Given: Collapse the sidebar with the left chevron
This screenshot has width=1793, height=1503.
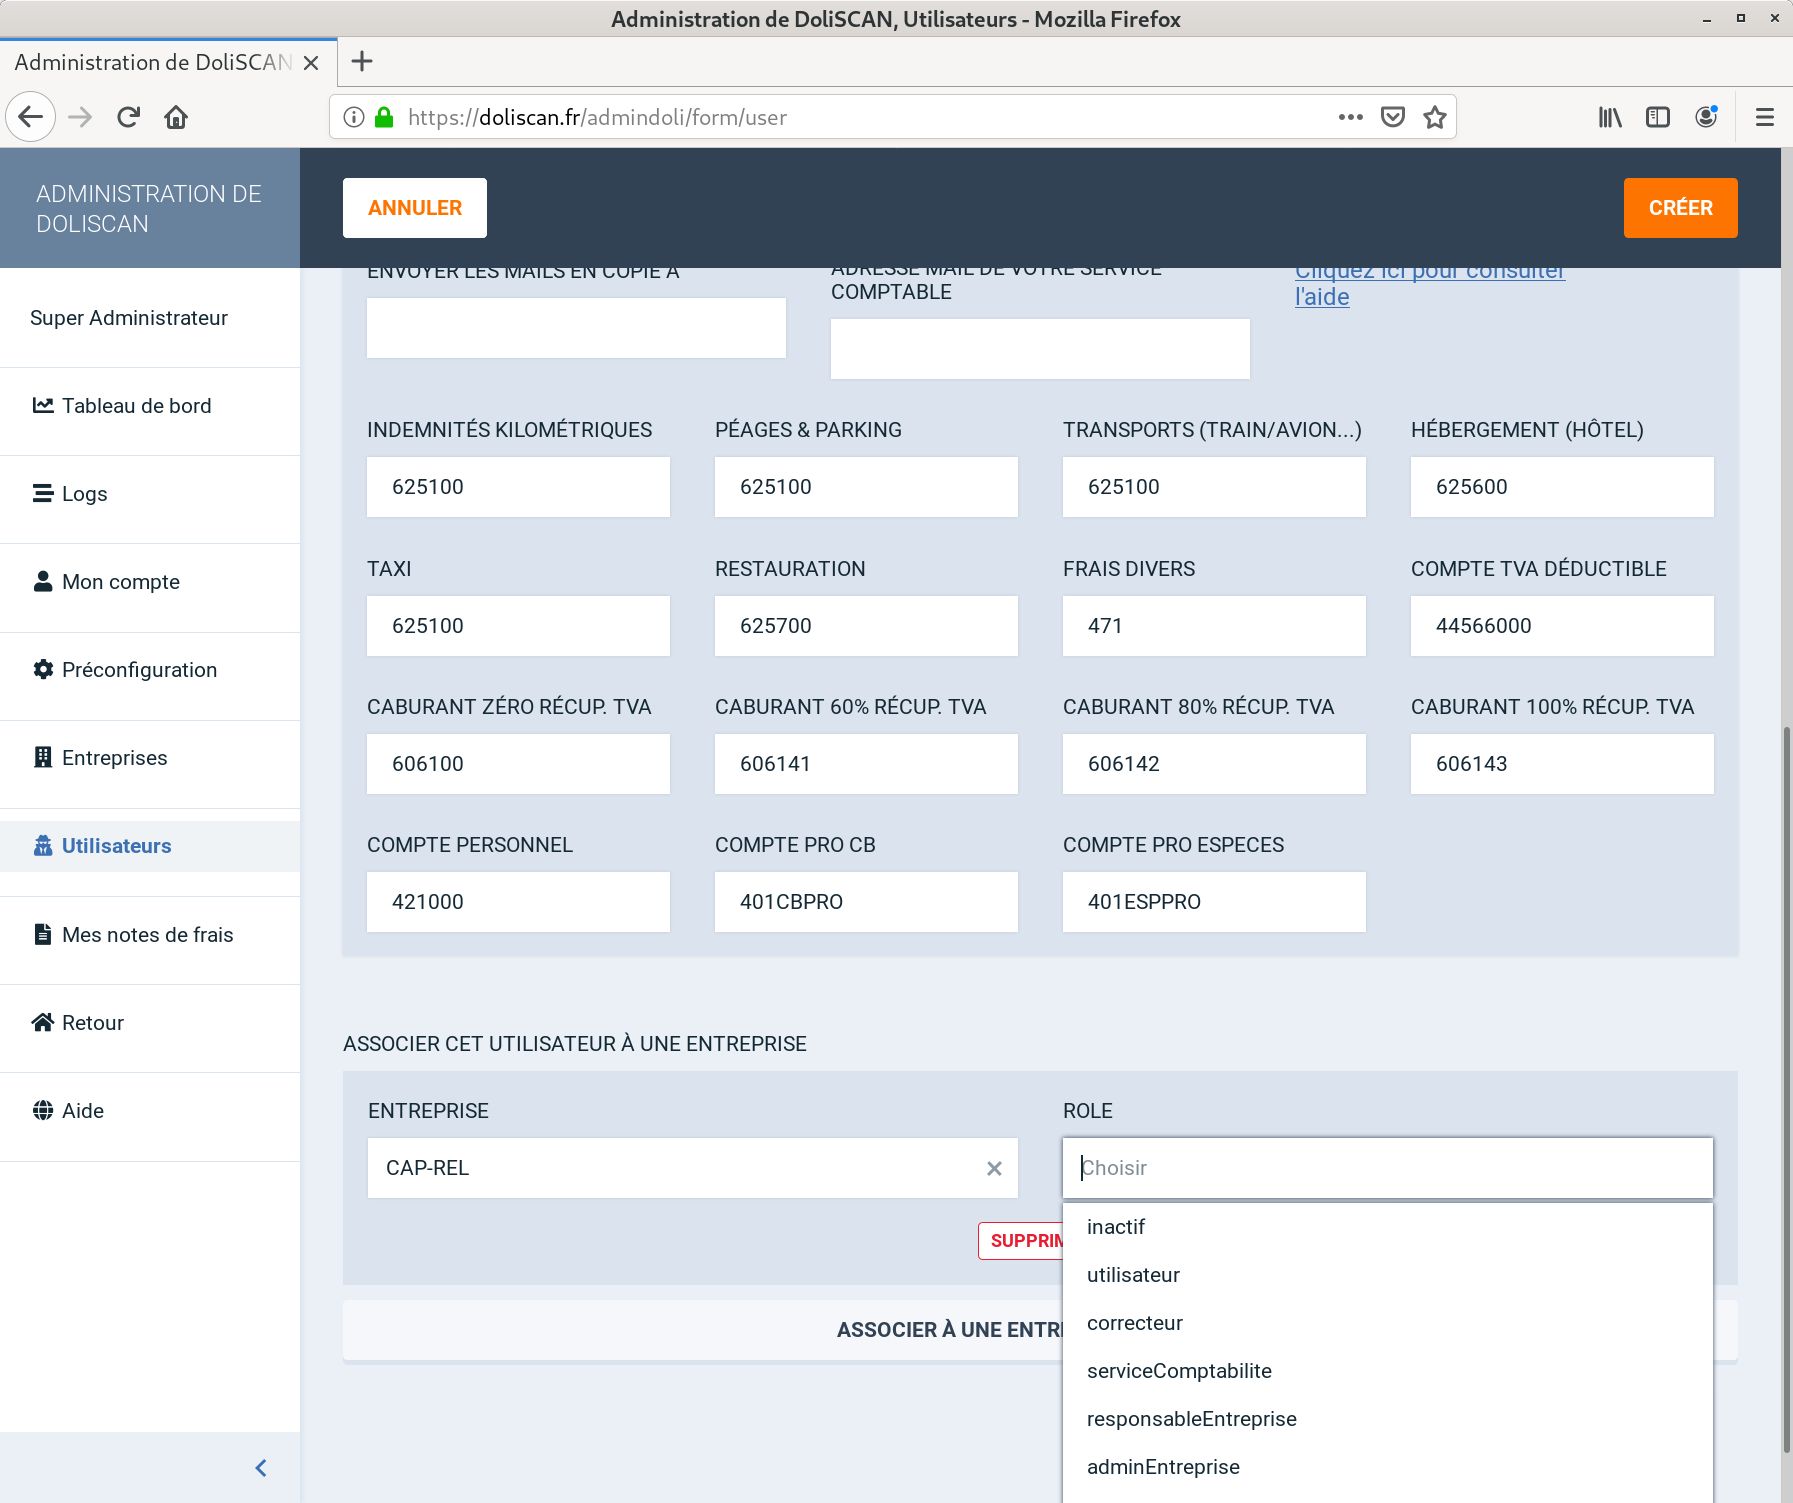Looking at the screenshot, I should point(261,1468).
